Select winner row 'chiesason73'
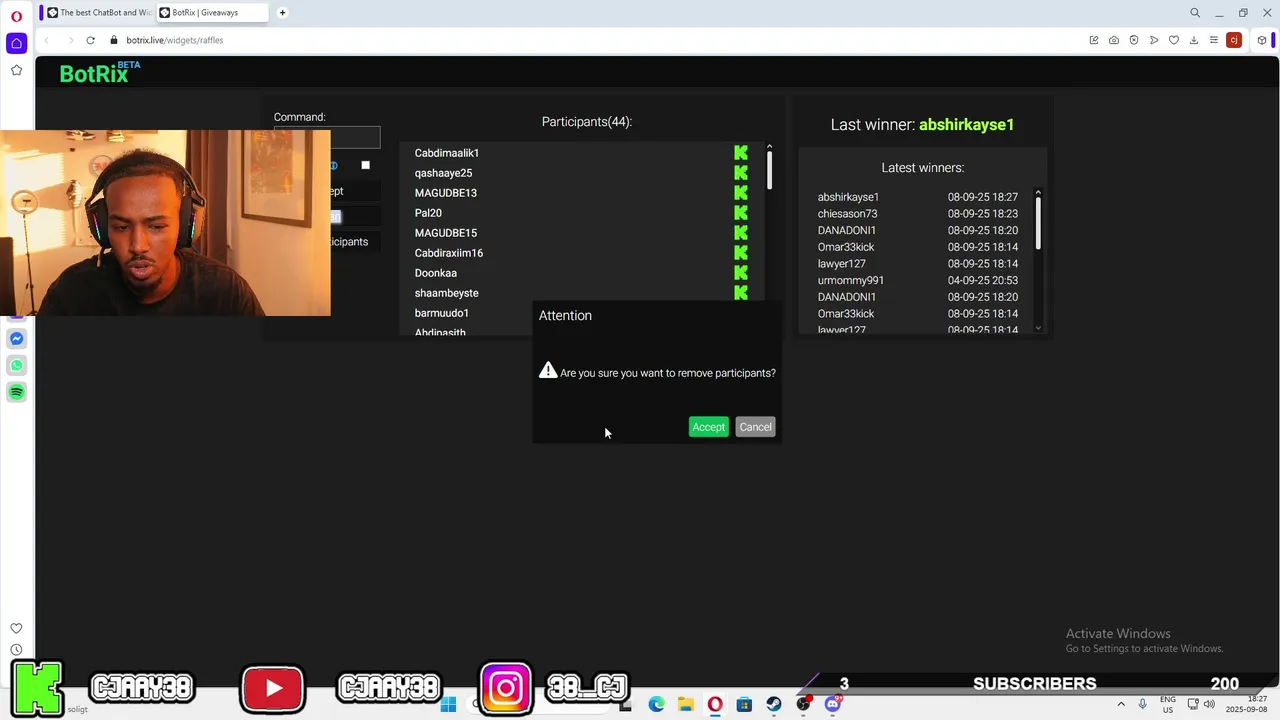The image size is (1280, 720). [x=917, y=214]
